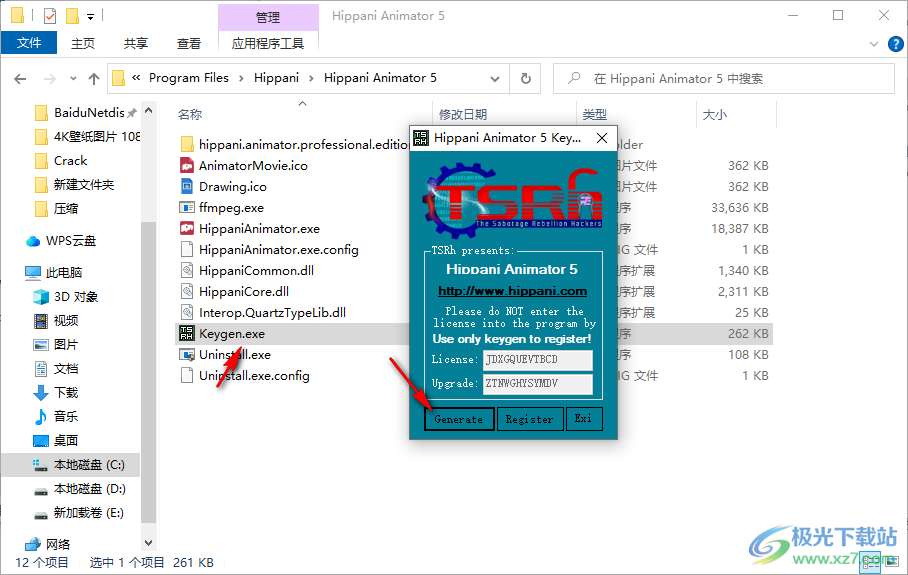908x575 pixels.
Task: Select the Uninstall.exe file icon
Action: (187, 354)
